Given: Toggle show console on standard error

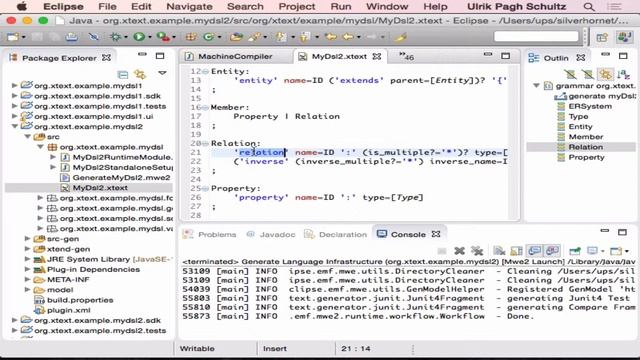Looking at the screenshot, I should pos(552,251).
